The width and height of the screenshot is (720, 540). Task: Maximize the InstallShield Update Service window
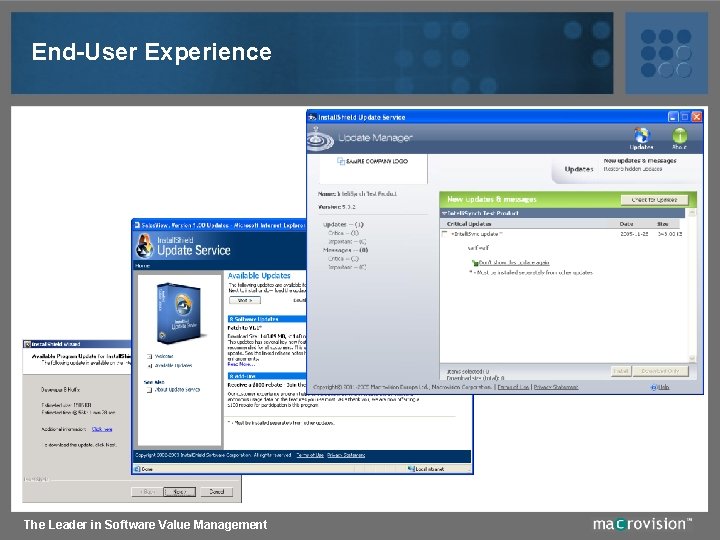pyautogui.click(x=685, y=117)
